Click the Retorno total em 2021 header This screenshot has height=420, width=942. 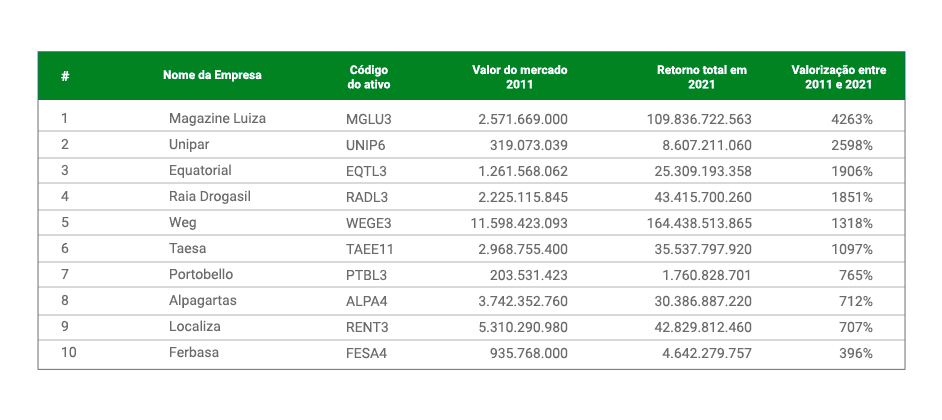(x=702, y=78)
